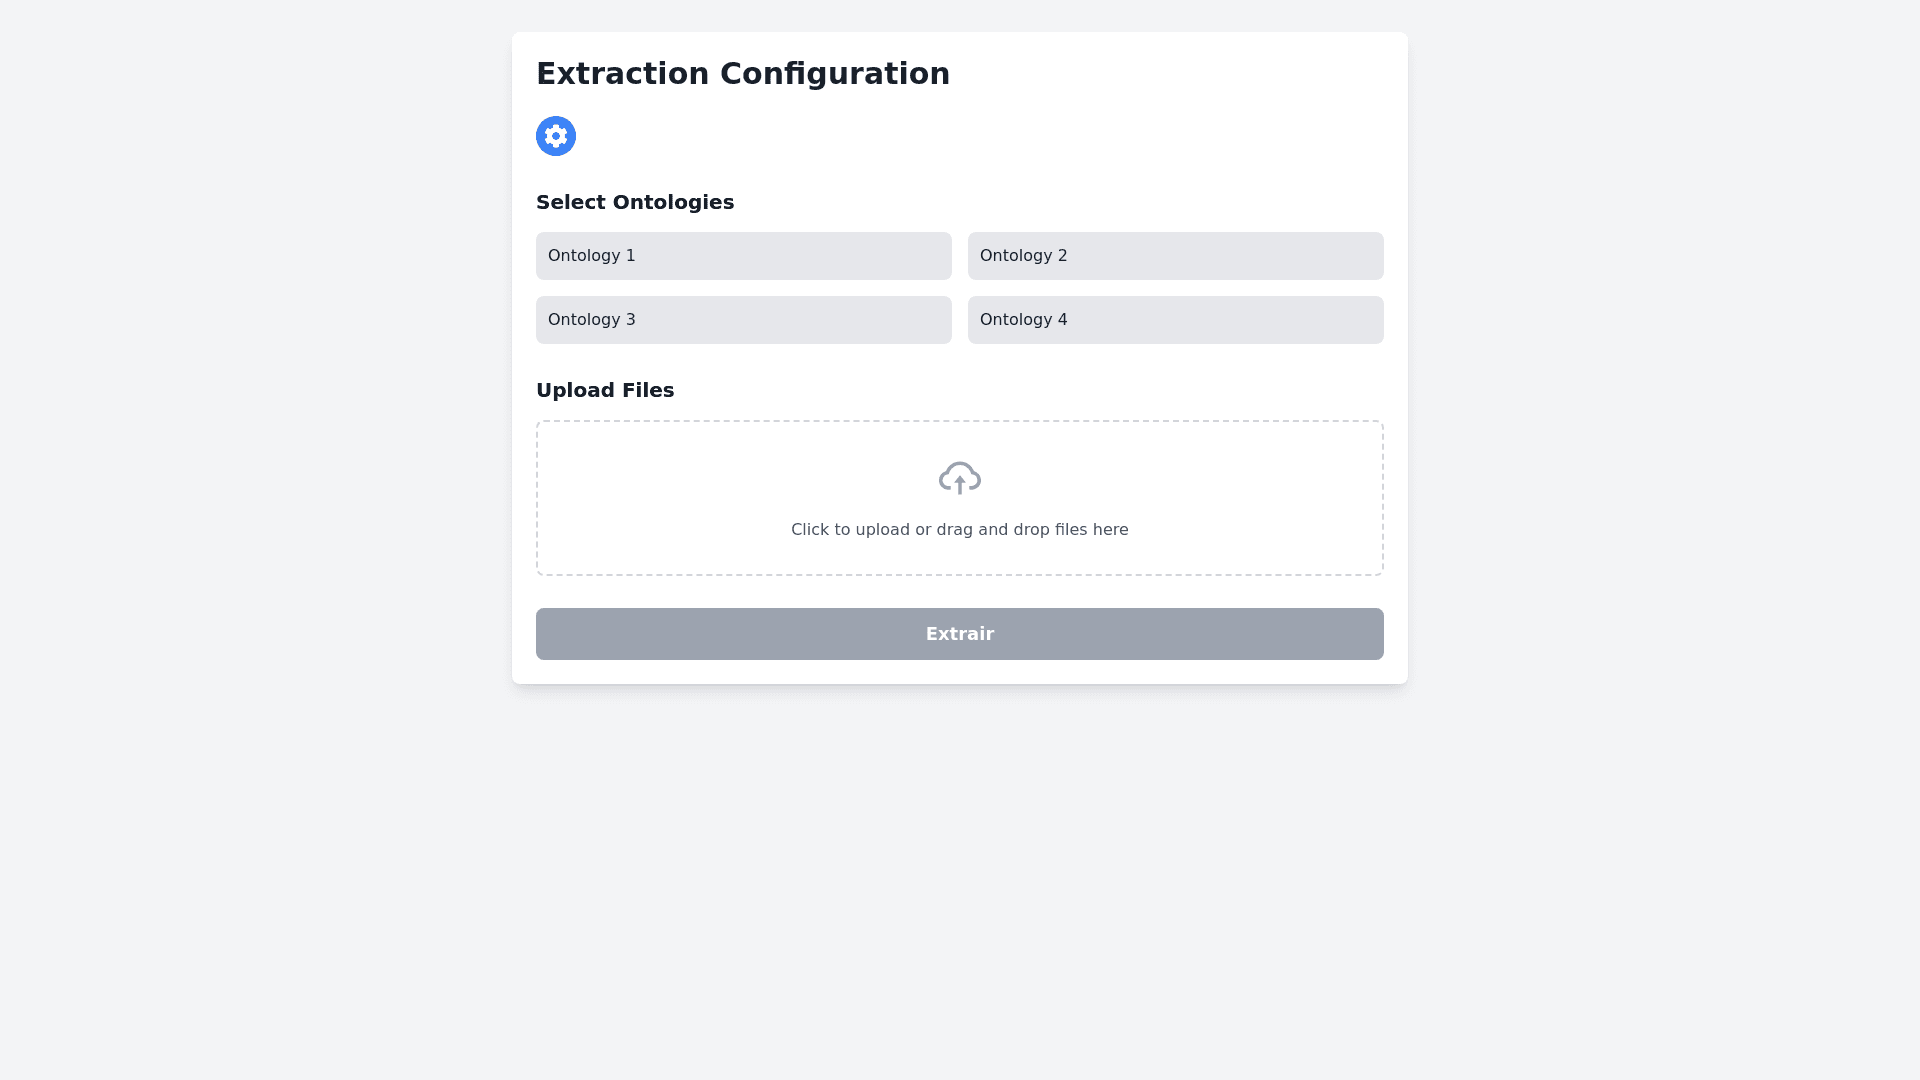The height and width of the screenshot is (1080, 1920).
Task: Click the gray cloud above the upload text
Action: [x=960, y=474]
